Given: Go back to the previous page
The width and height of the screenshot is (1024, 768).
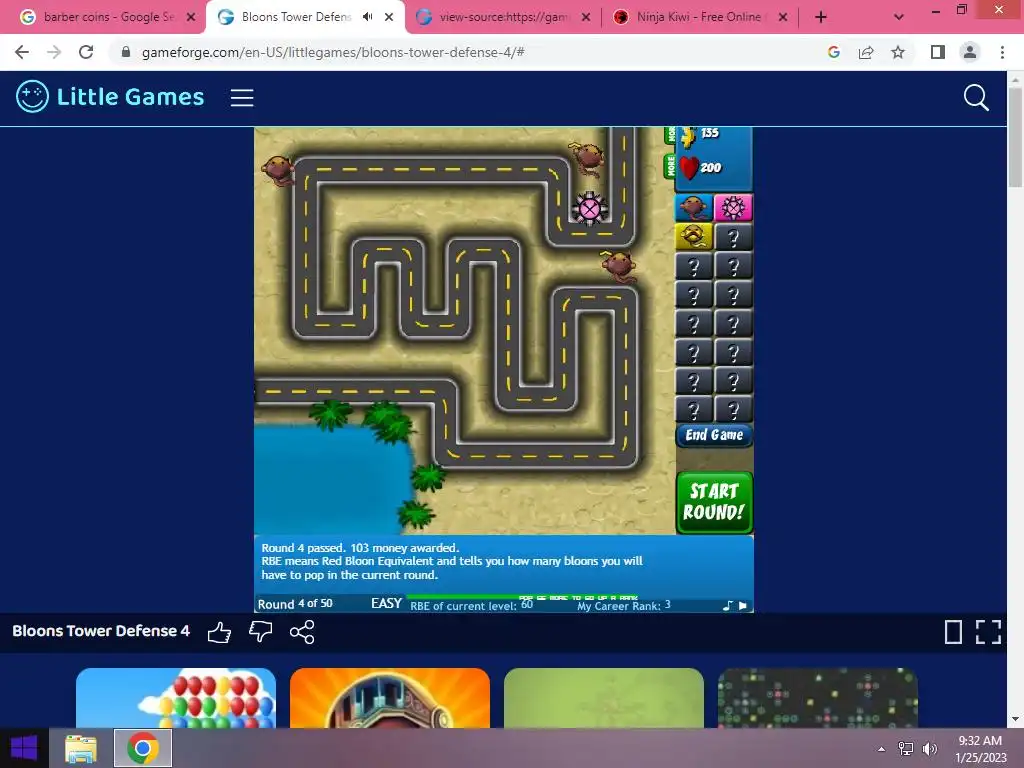Looking at the screenshot, I should point(22,52).
